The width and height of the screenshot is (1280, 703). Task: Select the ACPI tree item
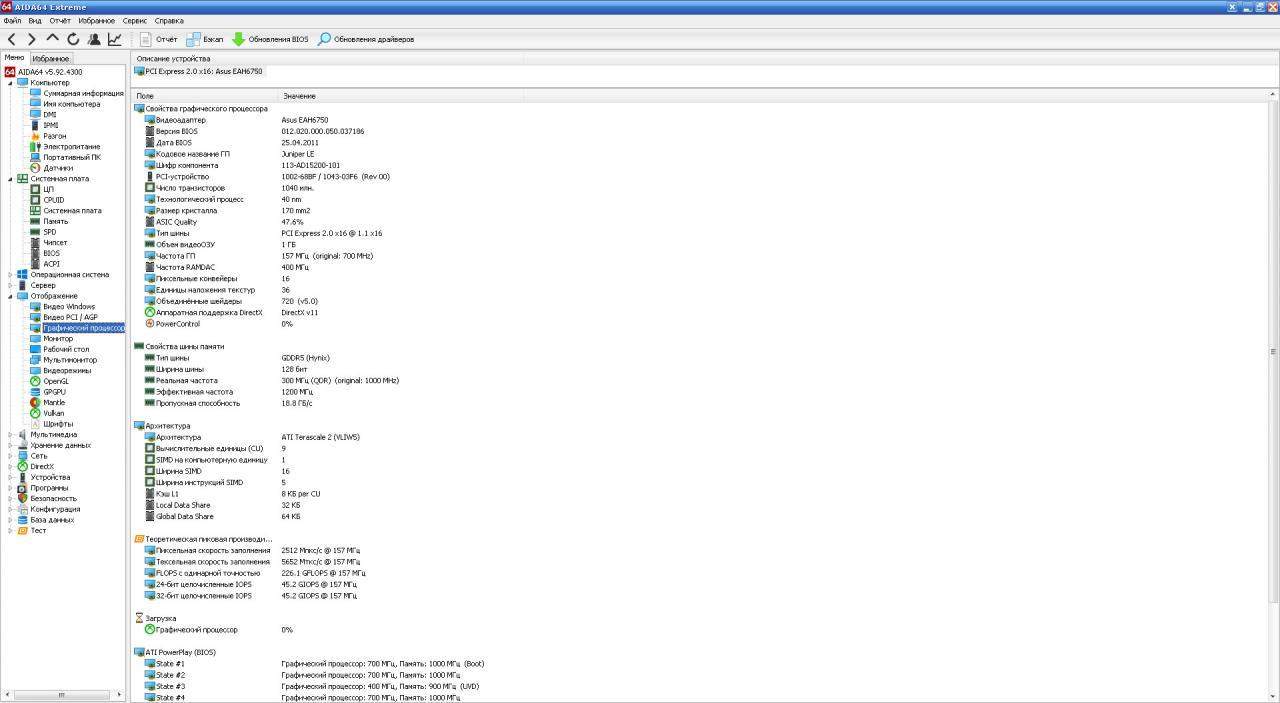(x=52, y=264)
